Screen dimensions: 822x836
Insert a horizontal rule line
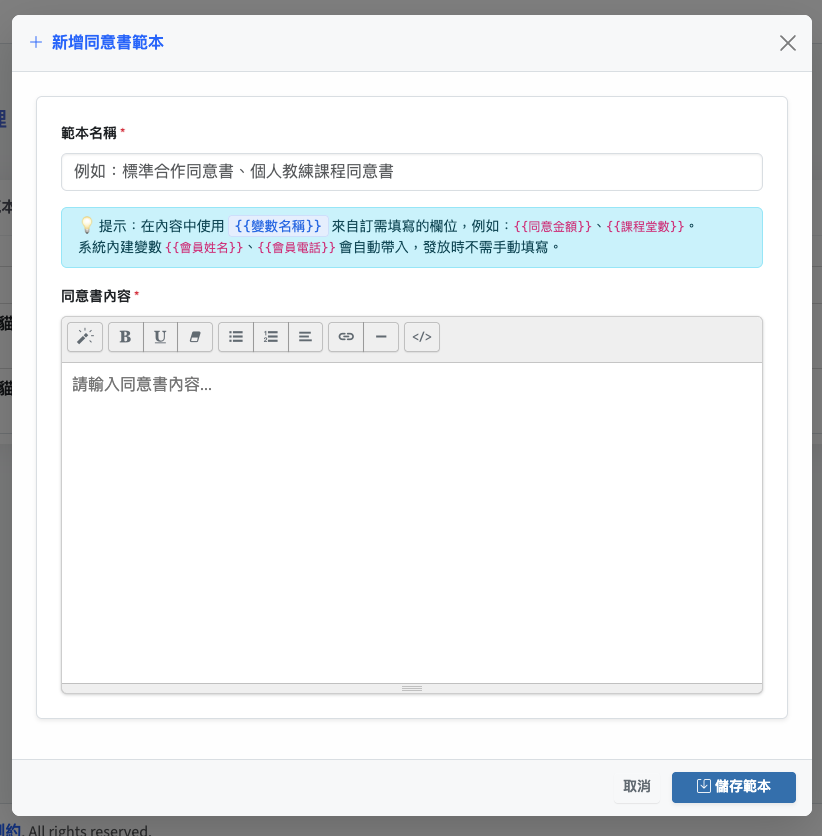(381, 337)
